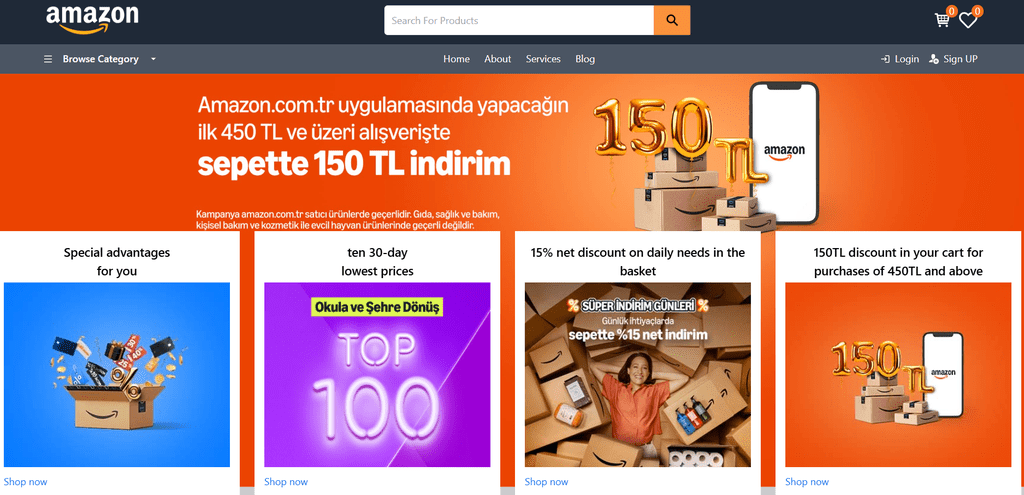1024x495 pixels.
Task: Focus the Search For Products field
Action: click(519, 20)
